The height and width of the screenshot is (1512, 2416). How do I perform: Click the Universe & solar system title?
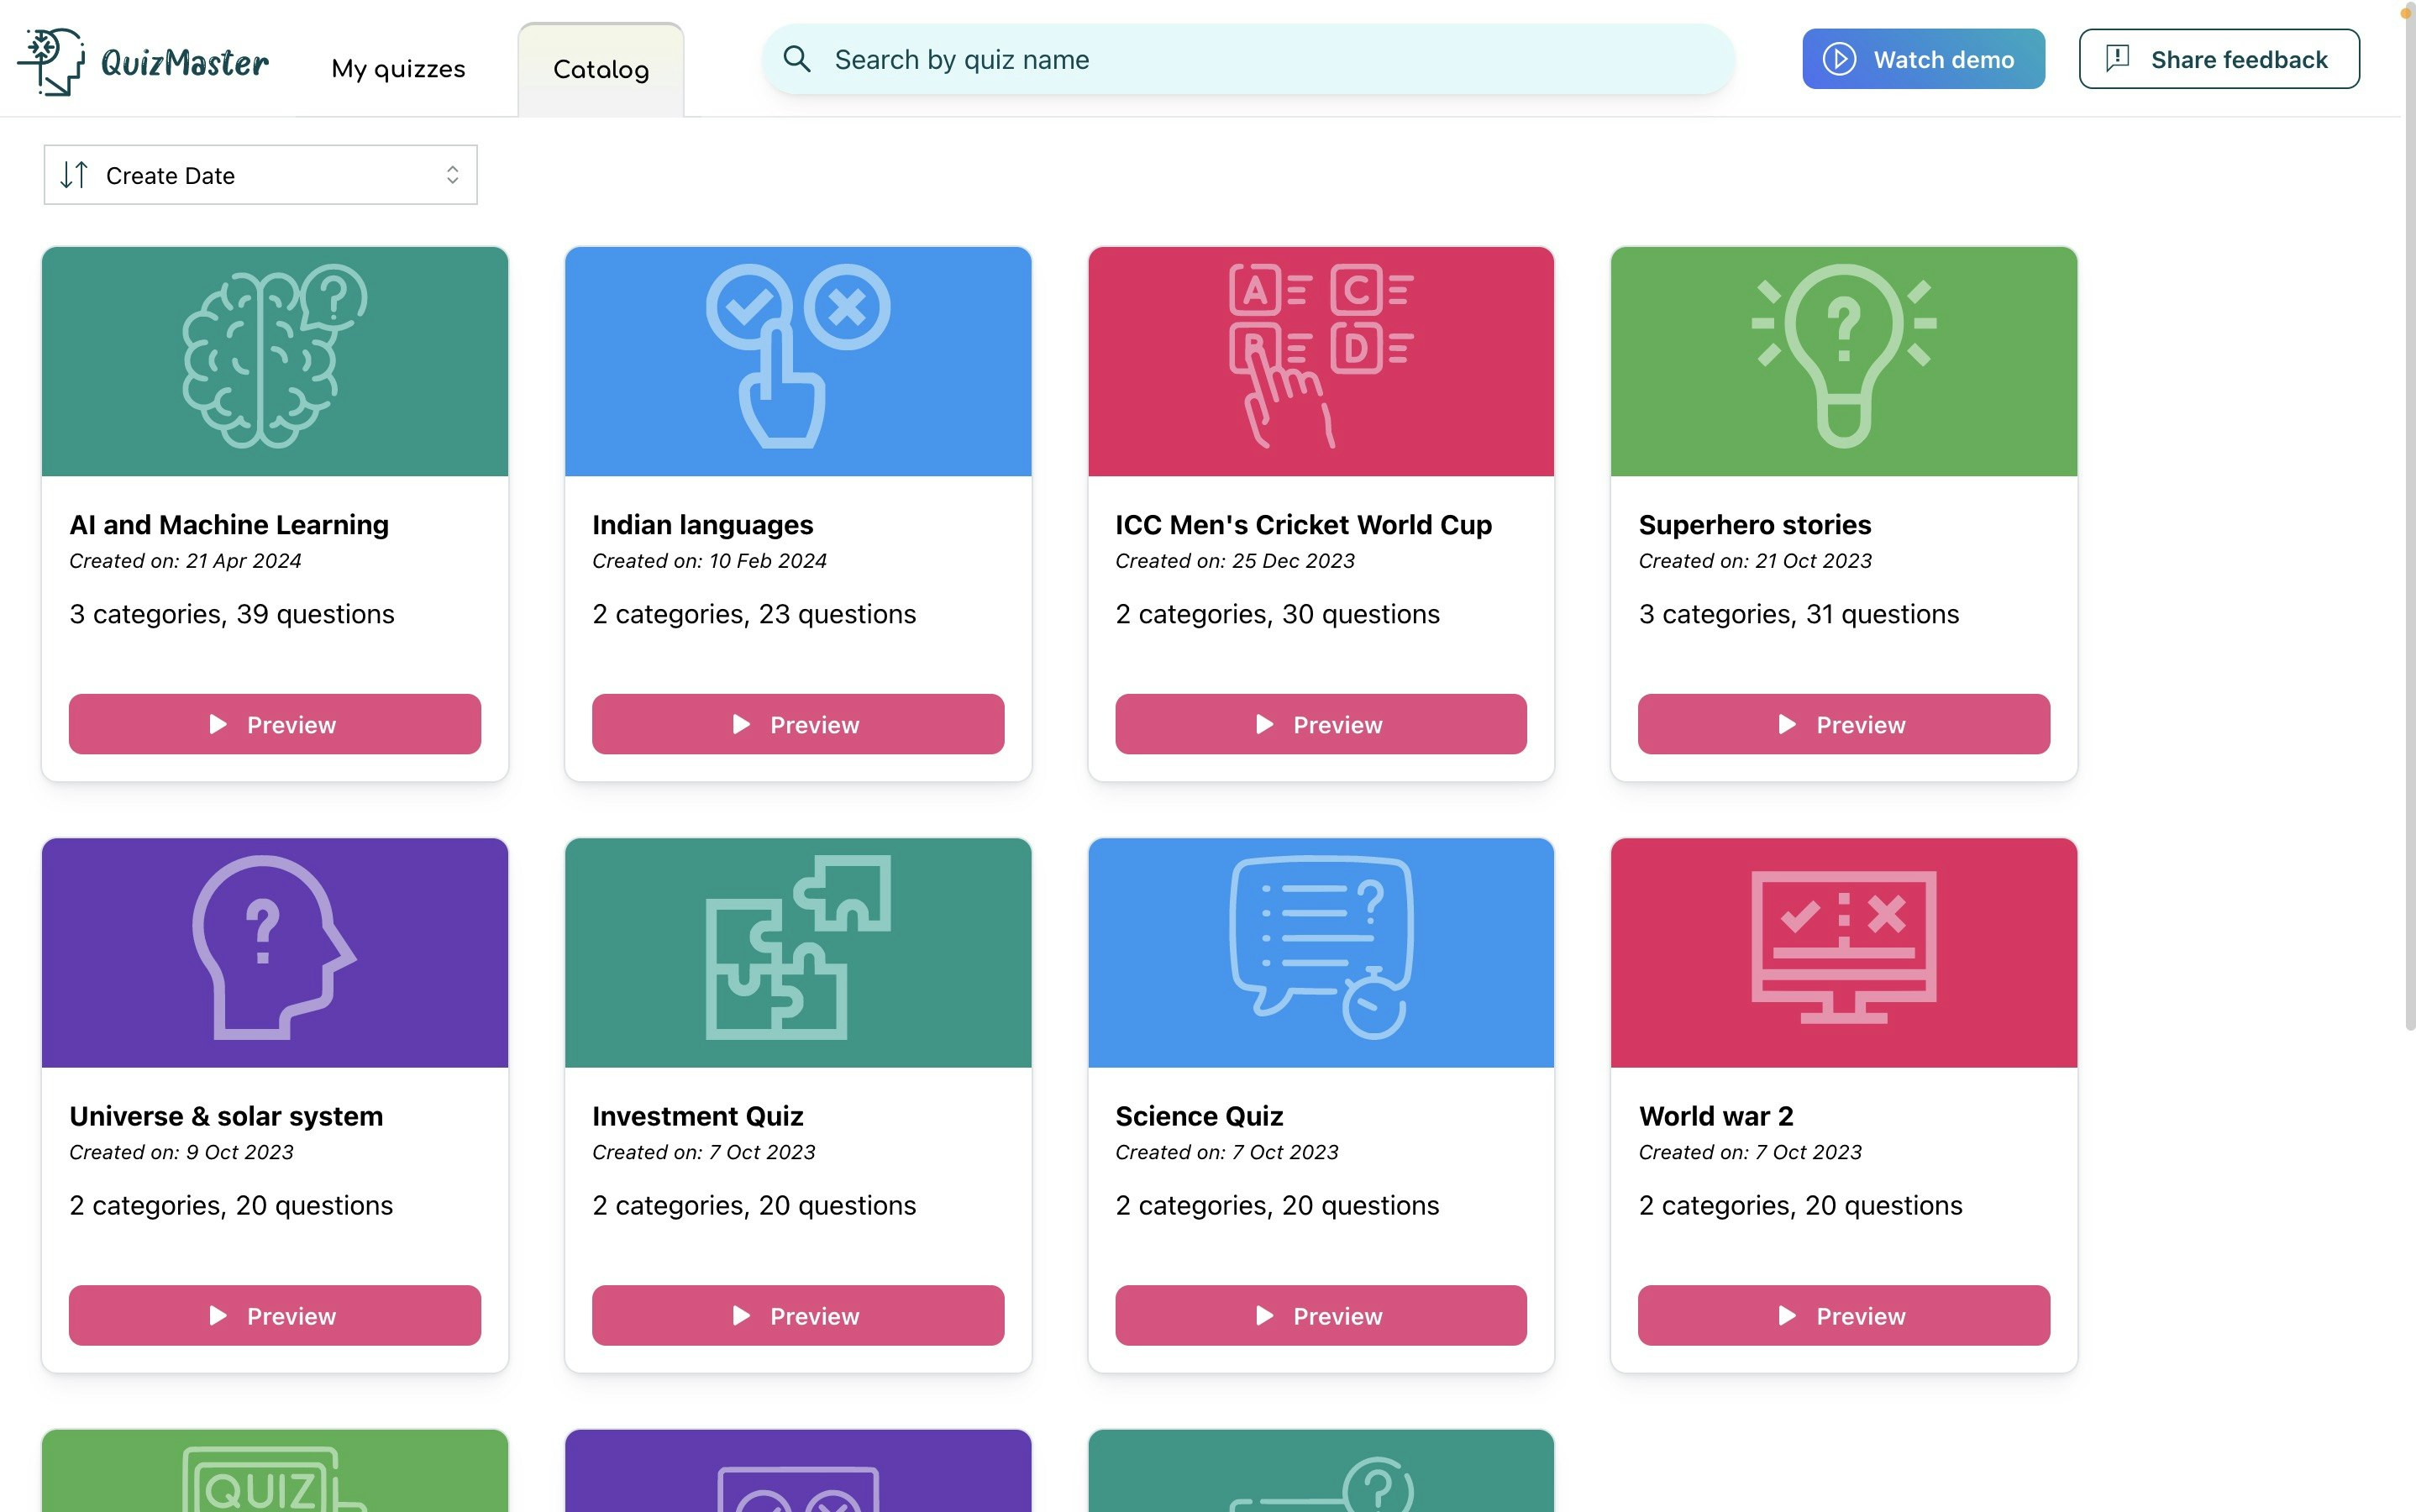226,1115
